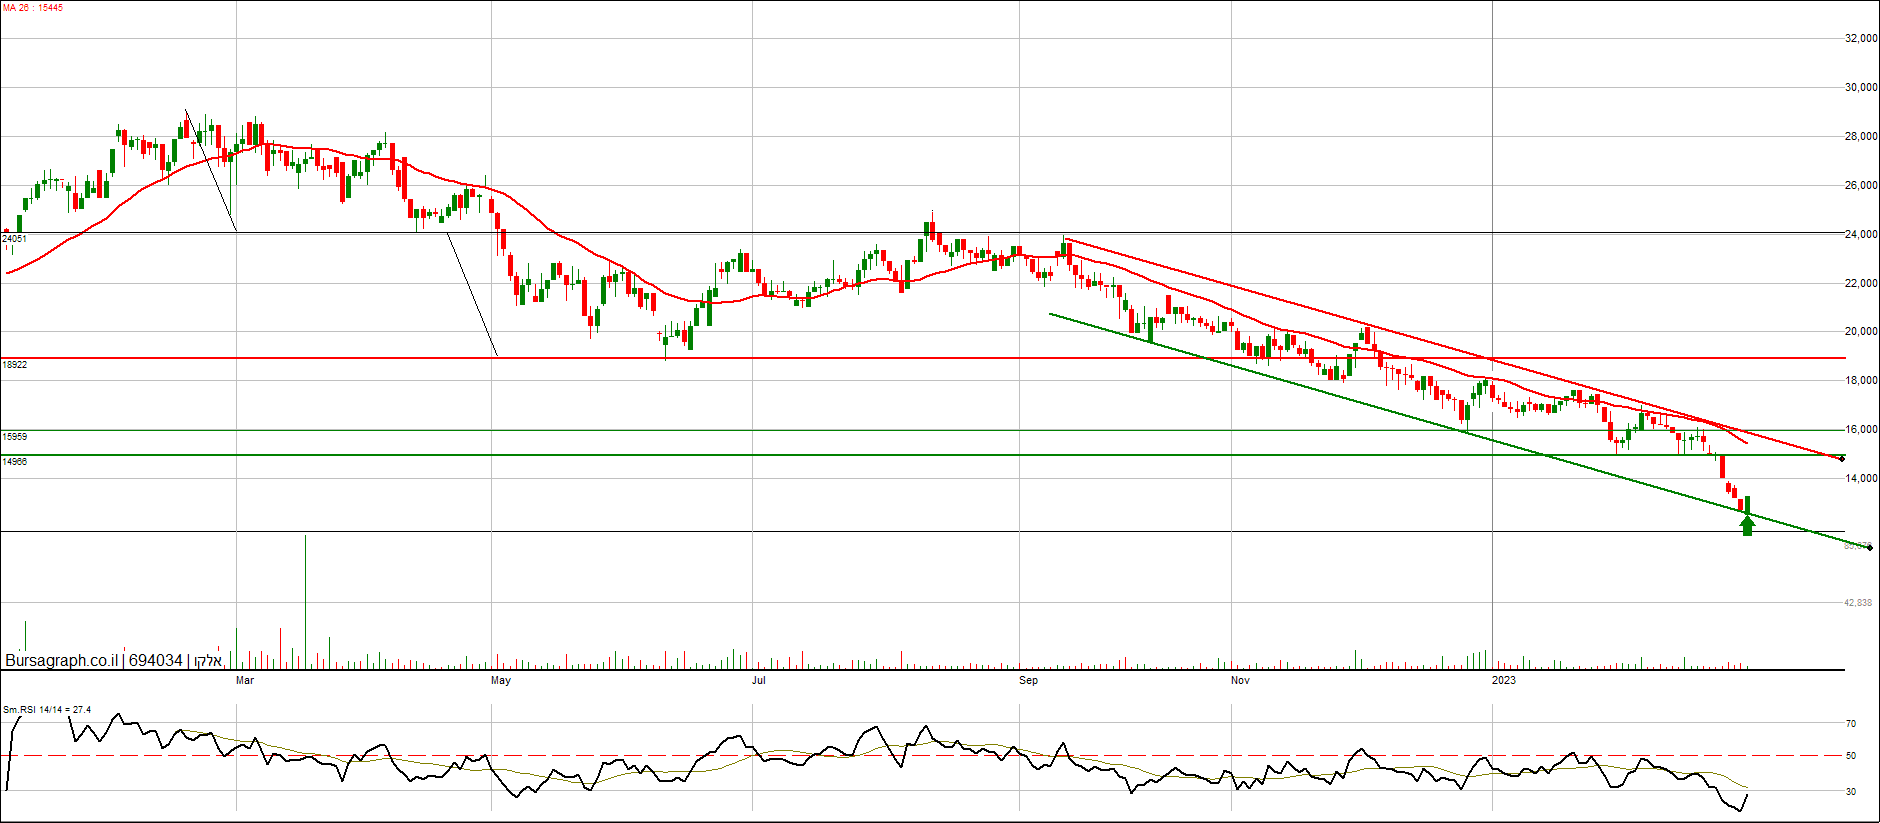The image size is (1880, 823).
Task: Click the 15959 green level label
Action: click(15, 437)
